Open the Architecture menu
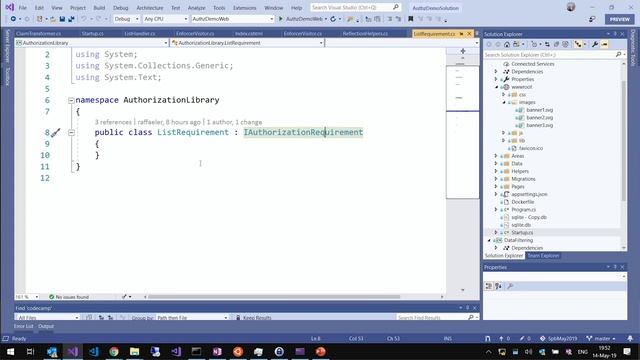The width and height of the screenshot is (640, 360). tap(149, 8)
